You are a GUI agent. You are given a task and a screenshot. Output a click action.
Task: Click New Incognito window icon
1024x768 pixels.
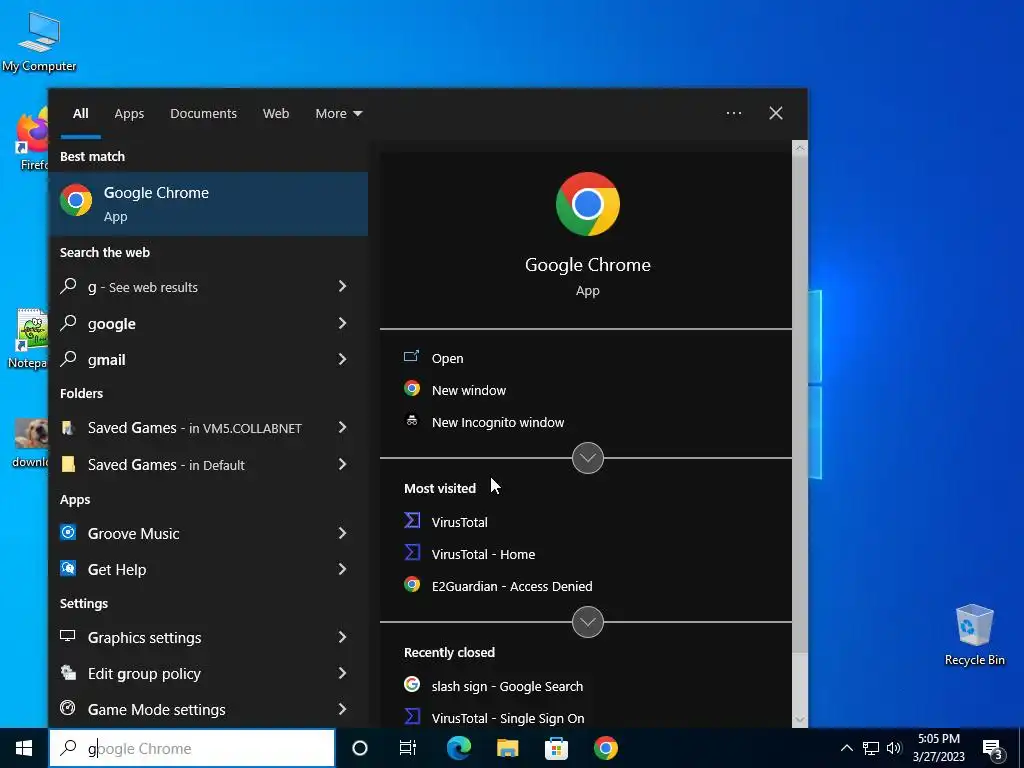411,421
